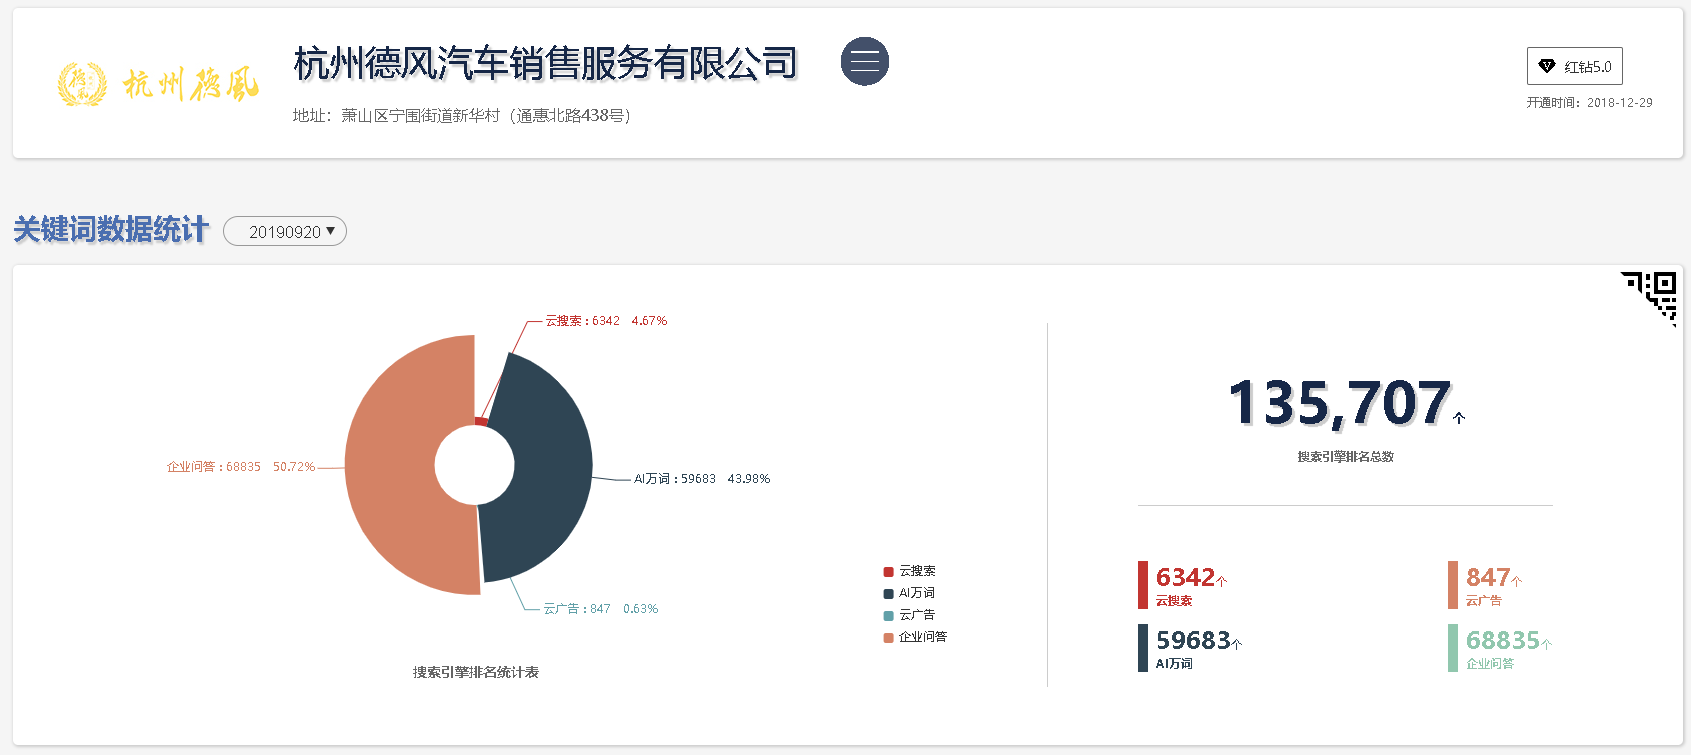Viewport: 1691px width, 755px height.
Task: Toggle AI万词 legend item
Action: pyautogui.click(x=909, y=593)
